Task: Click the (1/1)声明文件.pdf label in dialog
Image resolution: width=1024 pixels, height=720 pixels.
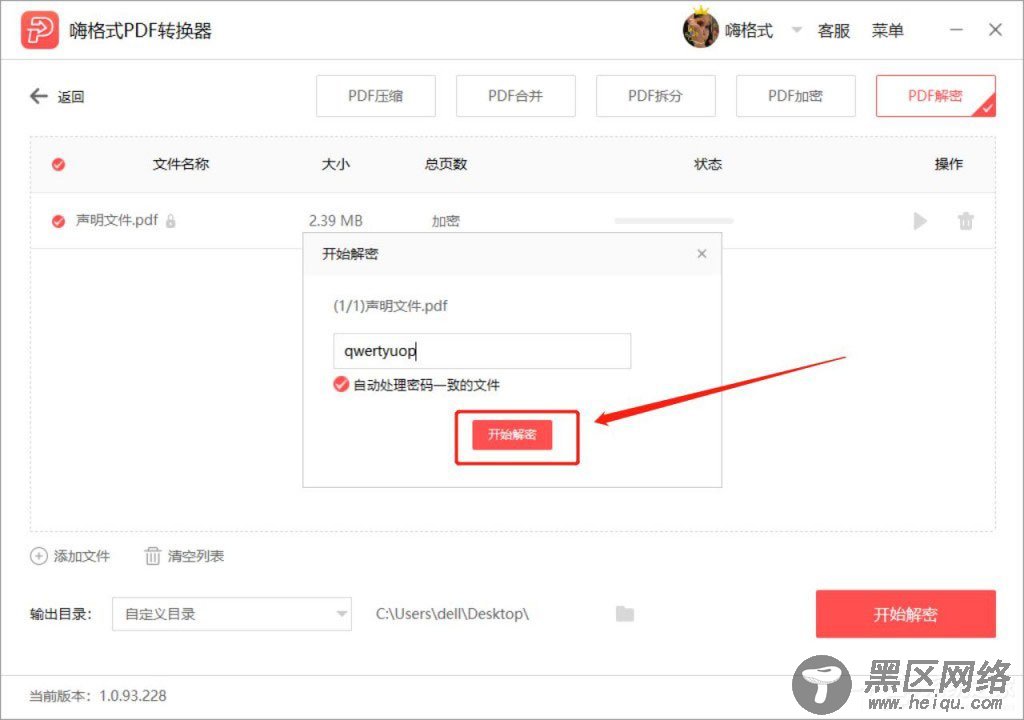Action: coord(391,306)
